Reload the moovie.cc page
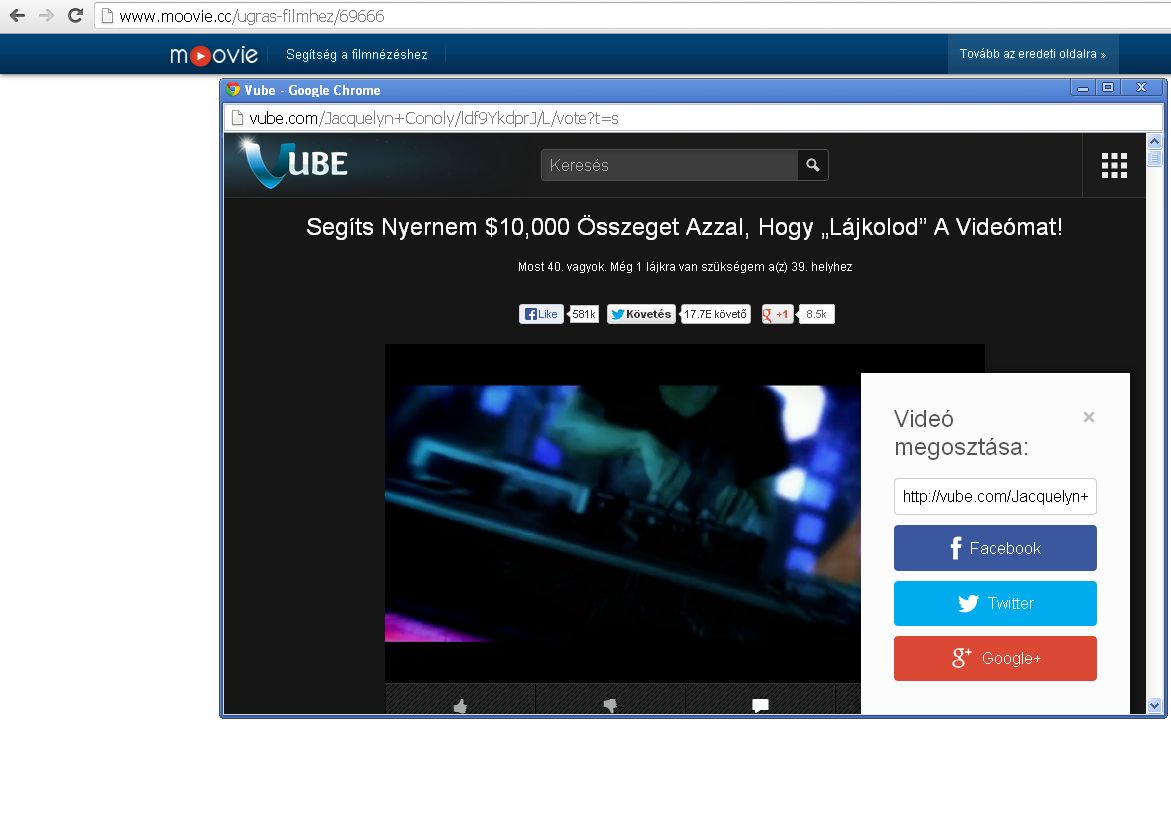This screenshot has height=829, width=1171. (74, 16)
